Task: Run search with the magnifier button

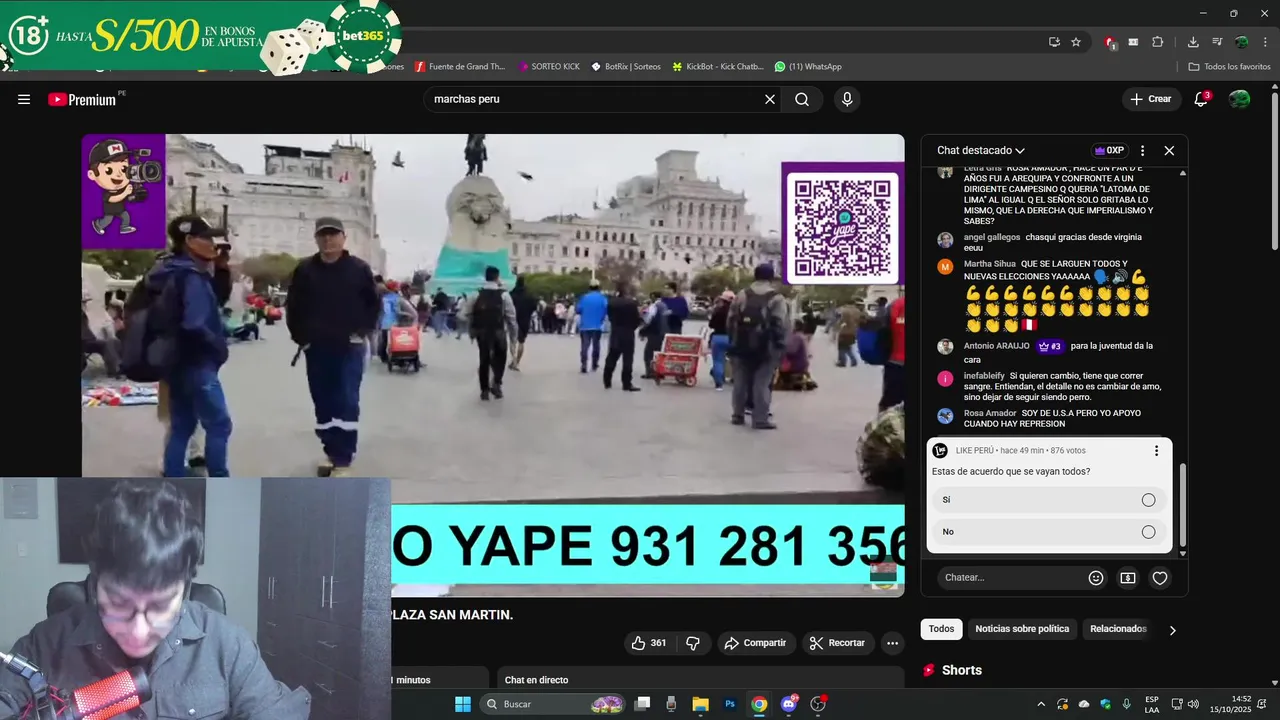Action: point(802,99)
